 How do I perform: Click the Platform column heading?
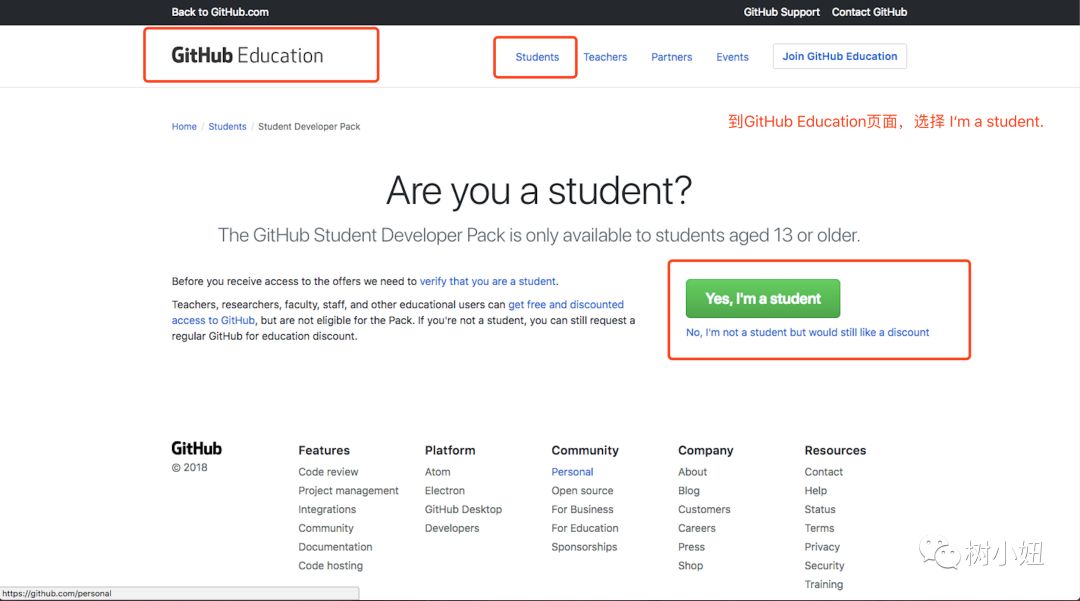click(x=450, y=450)
